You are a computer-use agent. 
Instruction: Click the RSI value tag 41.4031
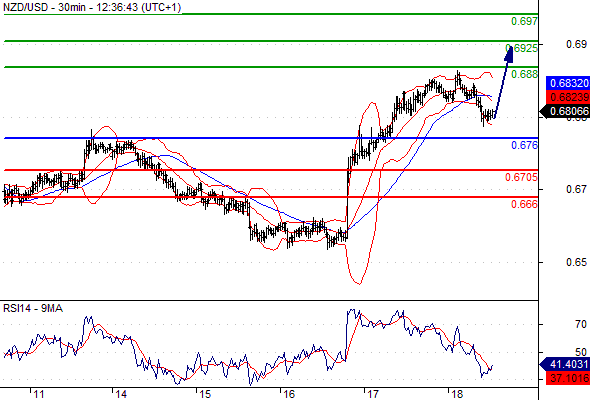pyautogui.click(x=565, y=364)
